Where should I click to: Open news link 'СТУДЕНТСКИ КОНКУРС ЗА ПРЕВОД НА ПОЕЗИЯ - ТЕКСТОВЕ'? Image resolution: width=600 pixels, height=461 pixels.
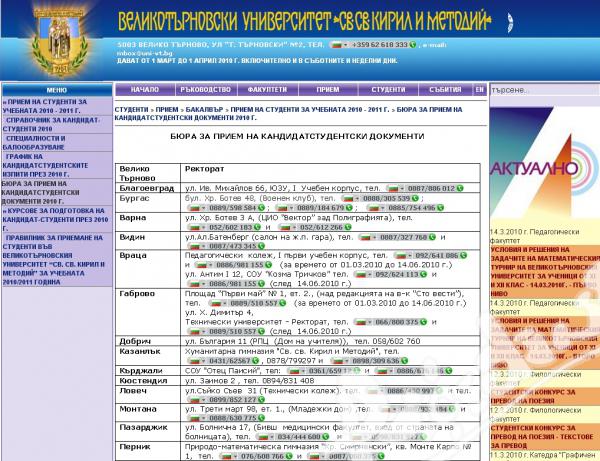point(543,437)
